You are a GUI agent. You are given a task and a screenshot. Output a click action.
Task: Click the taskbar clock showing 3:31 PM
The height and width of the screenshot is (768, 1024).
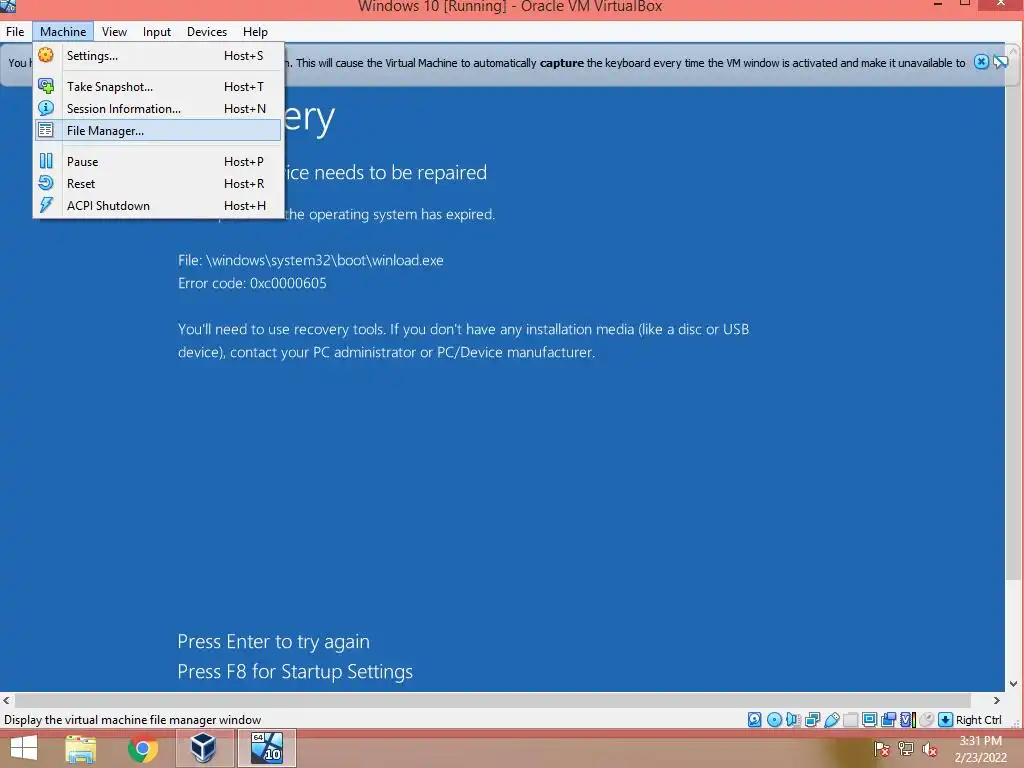tap(980, 749)
